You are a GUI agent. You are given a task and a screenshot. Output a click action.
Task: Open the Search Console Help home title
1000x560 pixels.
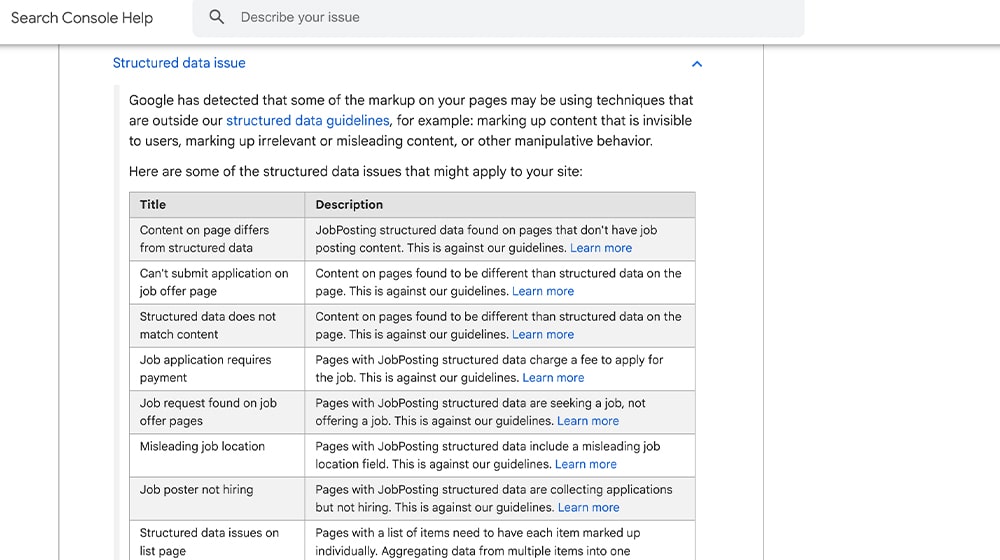[82, 18]
